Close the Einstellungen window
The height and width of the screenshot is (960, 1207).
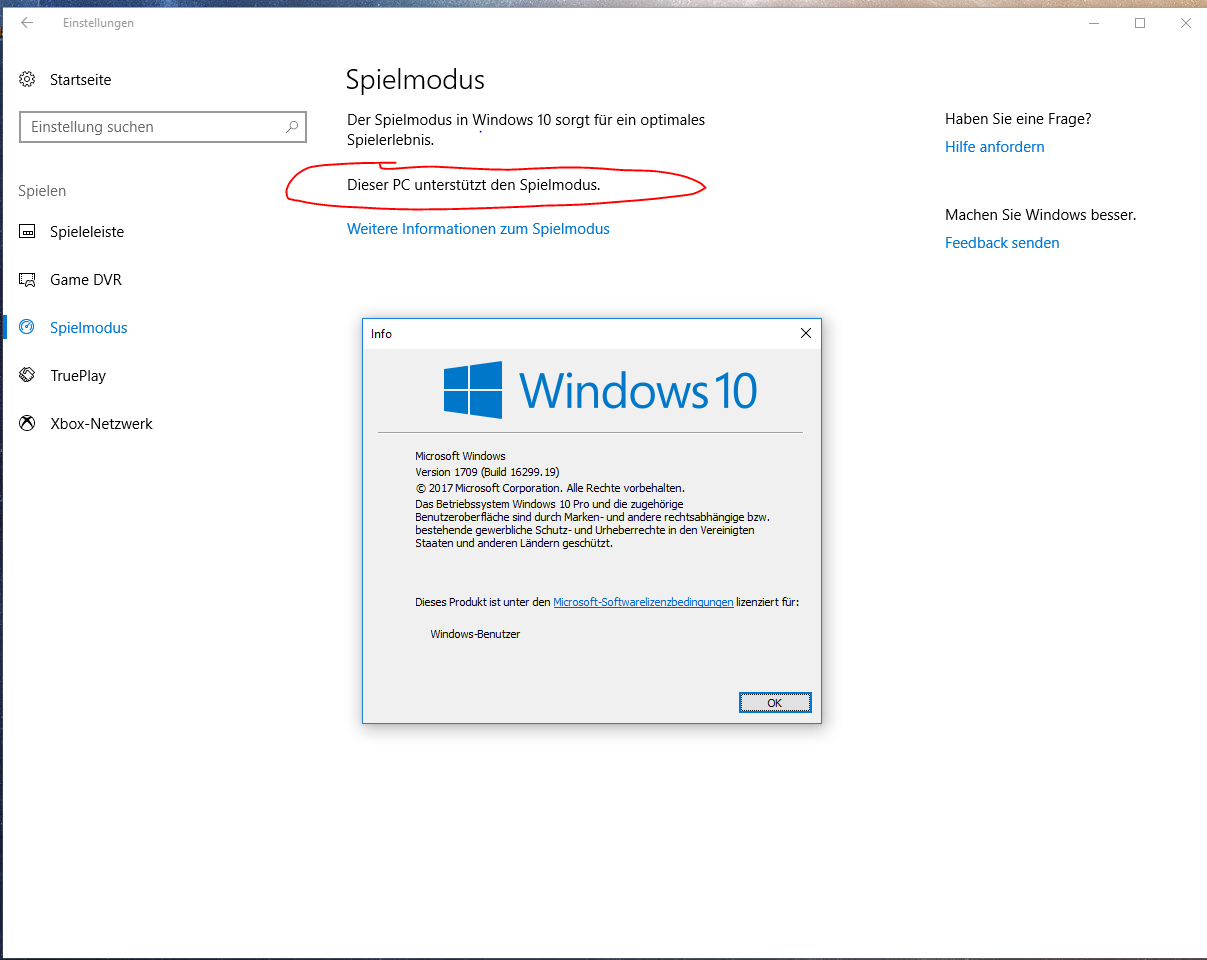pyautogui.click(x=1186, y=23)
